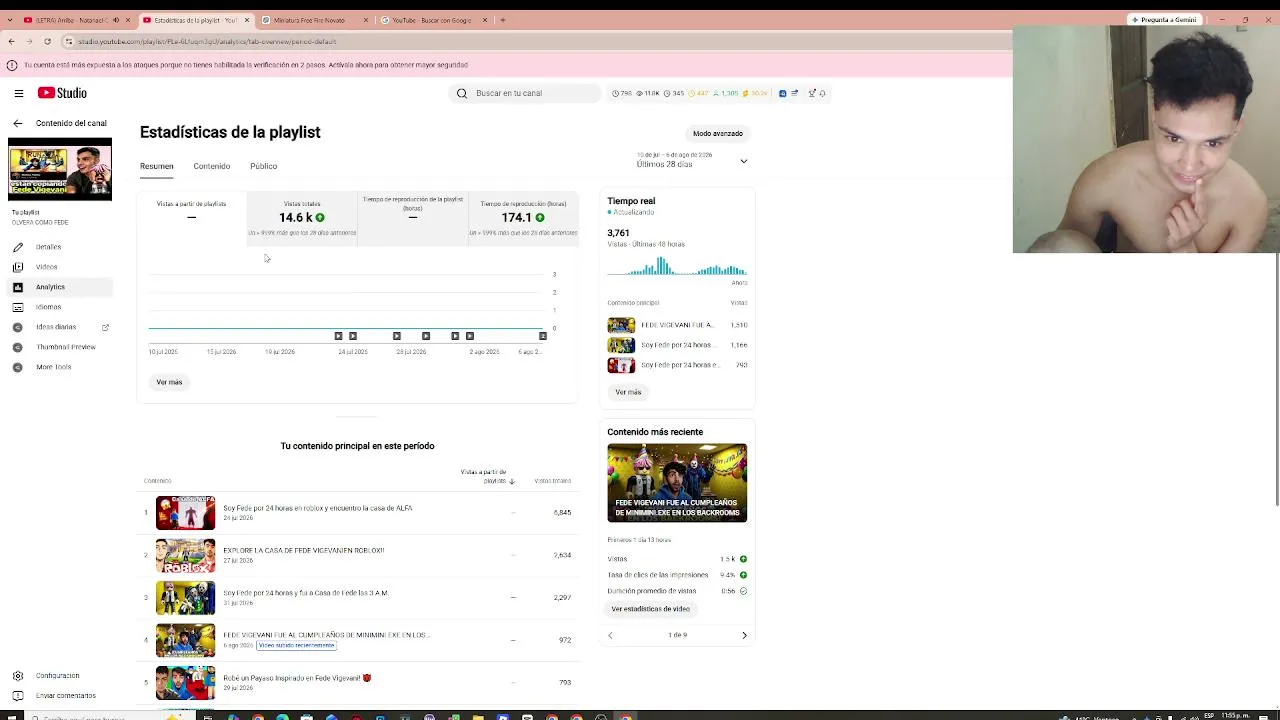Click the Tiempo real mini bar chart

coord(677,266)
